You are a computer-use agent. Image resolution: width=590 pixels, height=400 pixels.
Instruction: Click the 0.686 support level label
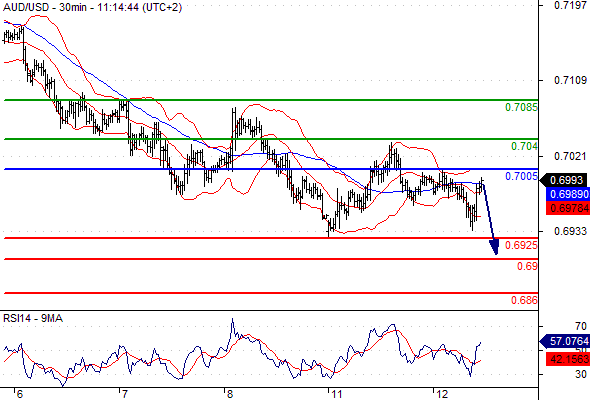(x=524, y=300)
